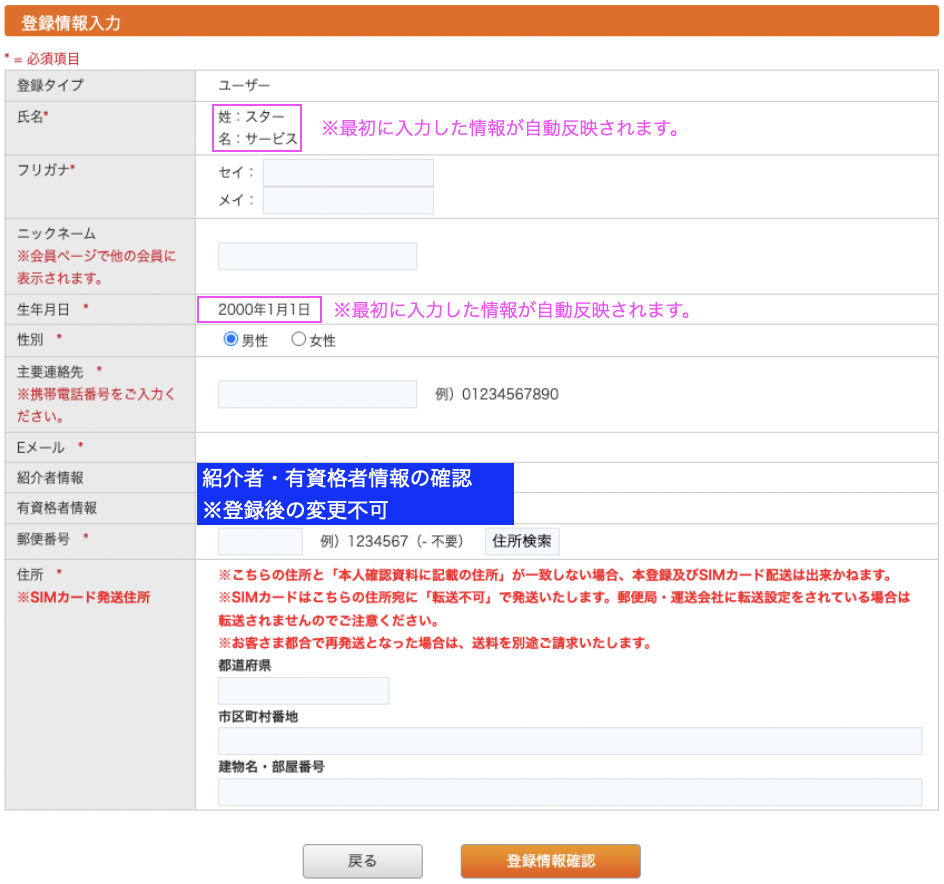Click the Eメール row label
Screen dimensions: 944x884
pos(40,447)
